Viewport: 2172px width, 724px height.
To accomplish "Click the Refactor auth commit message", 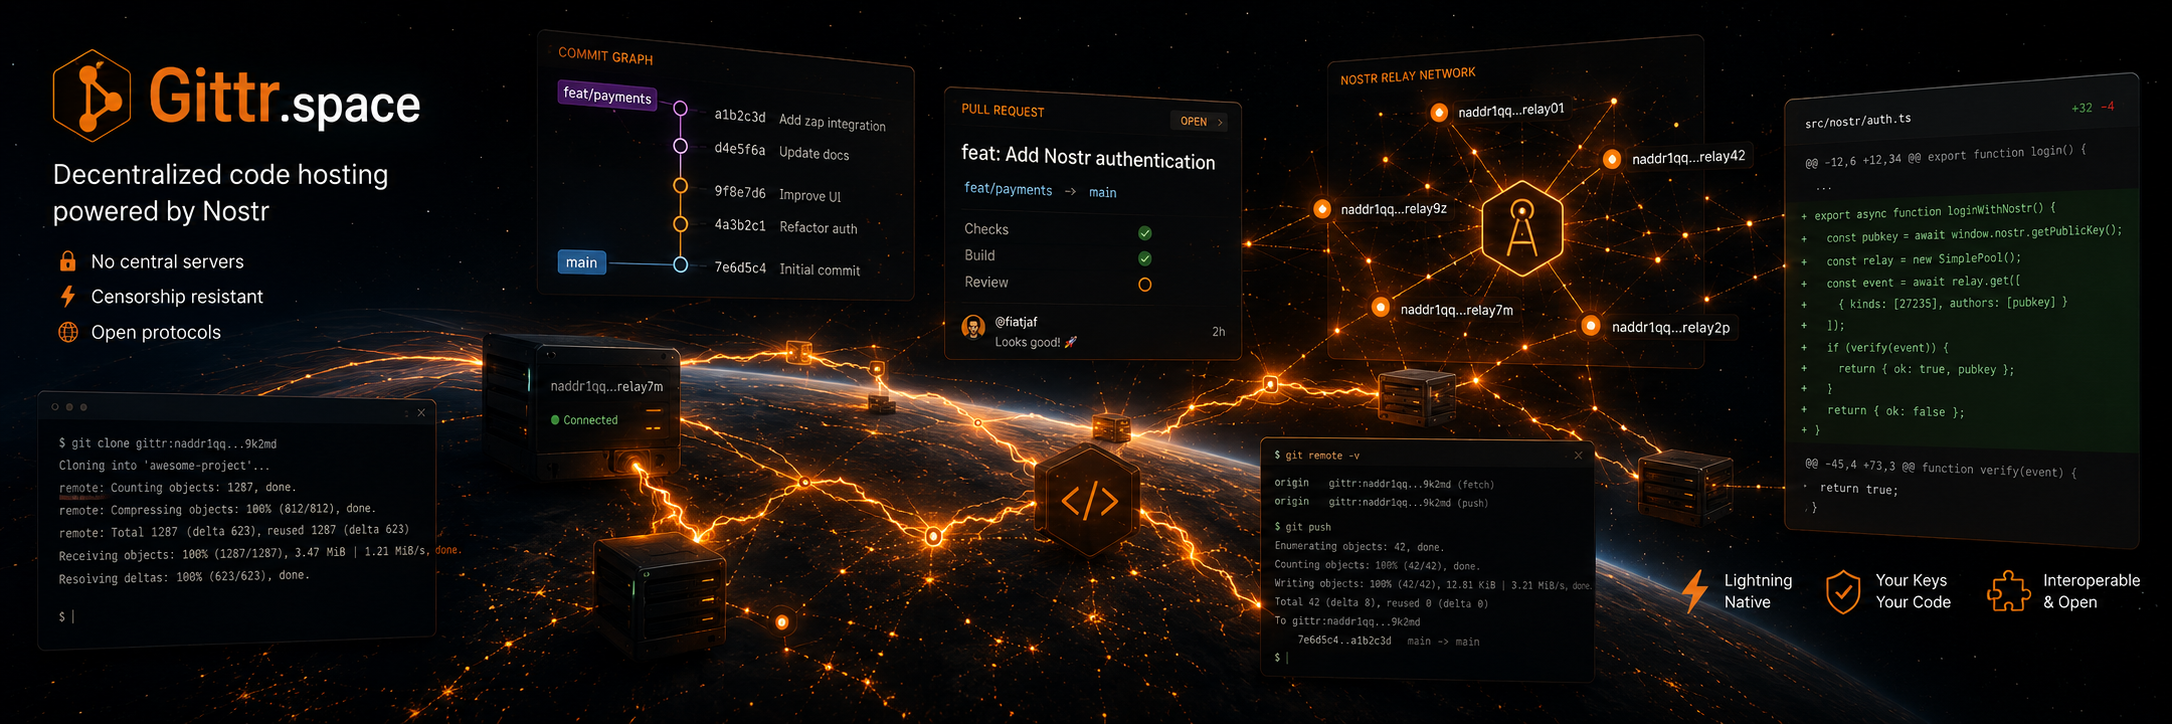I will [818, 228].
